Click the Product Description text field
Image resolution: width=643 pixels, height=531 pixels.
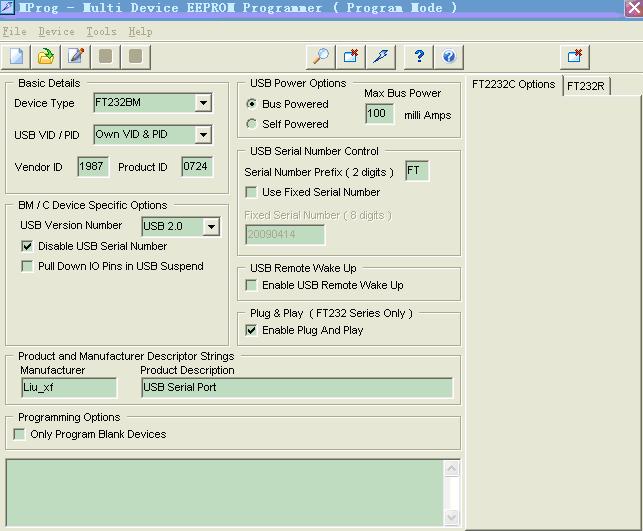[x=296, y=388]
